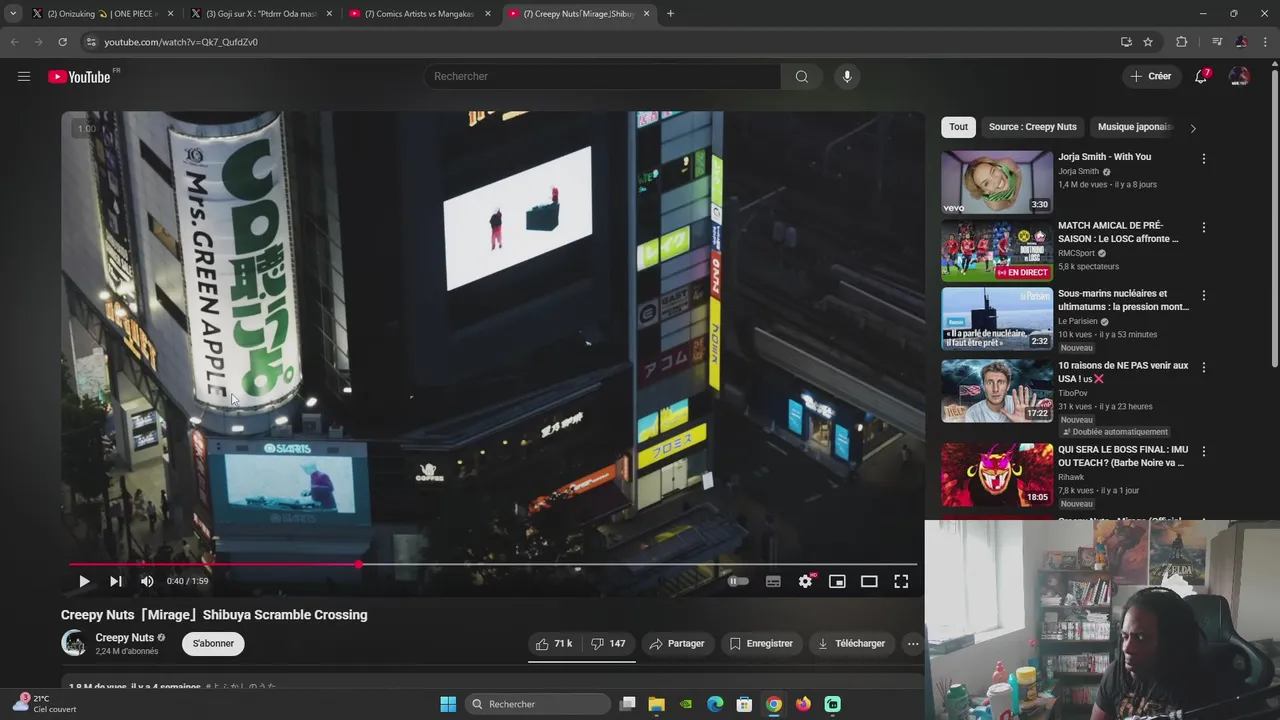Image resolution: width=1280 pixels, height=720 pixels.
Task: Open the Chrome extensions puzzle icon
Action: [1181, 42]
